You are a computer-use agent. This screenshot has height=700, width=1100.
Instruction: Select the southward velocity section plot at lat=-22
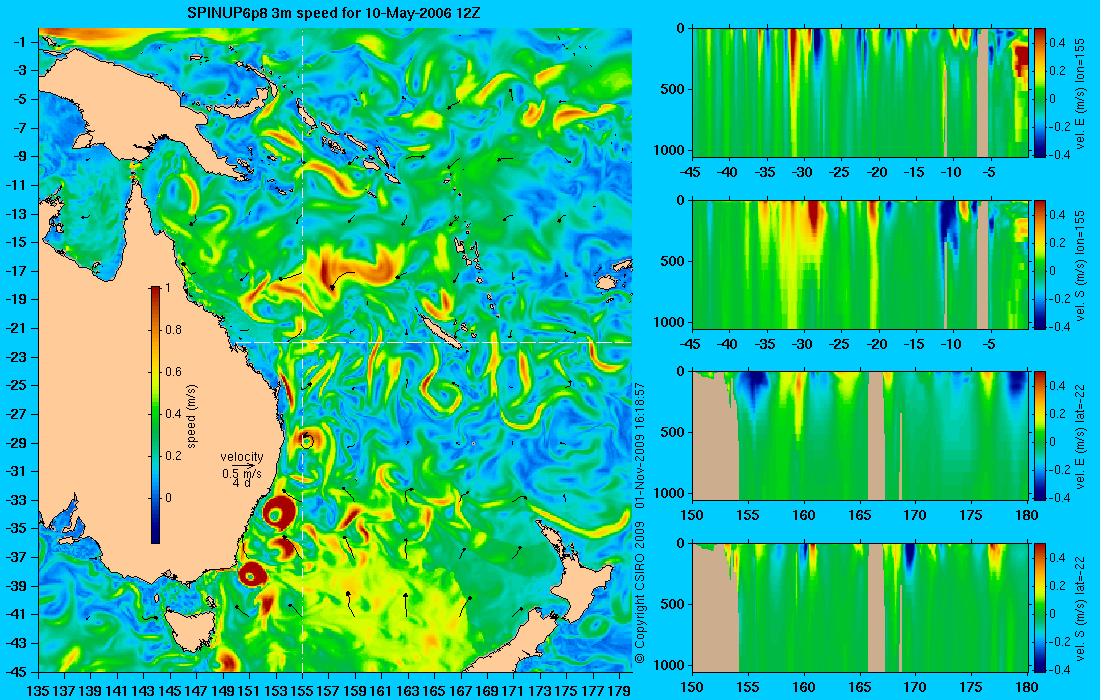860,607
